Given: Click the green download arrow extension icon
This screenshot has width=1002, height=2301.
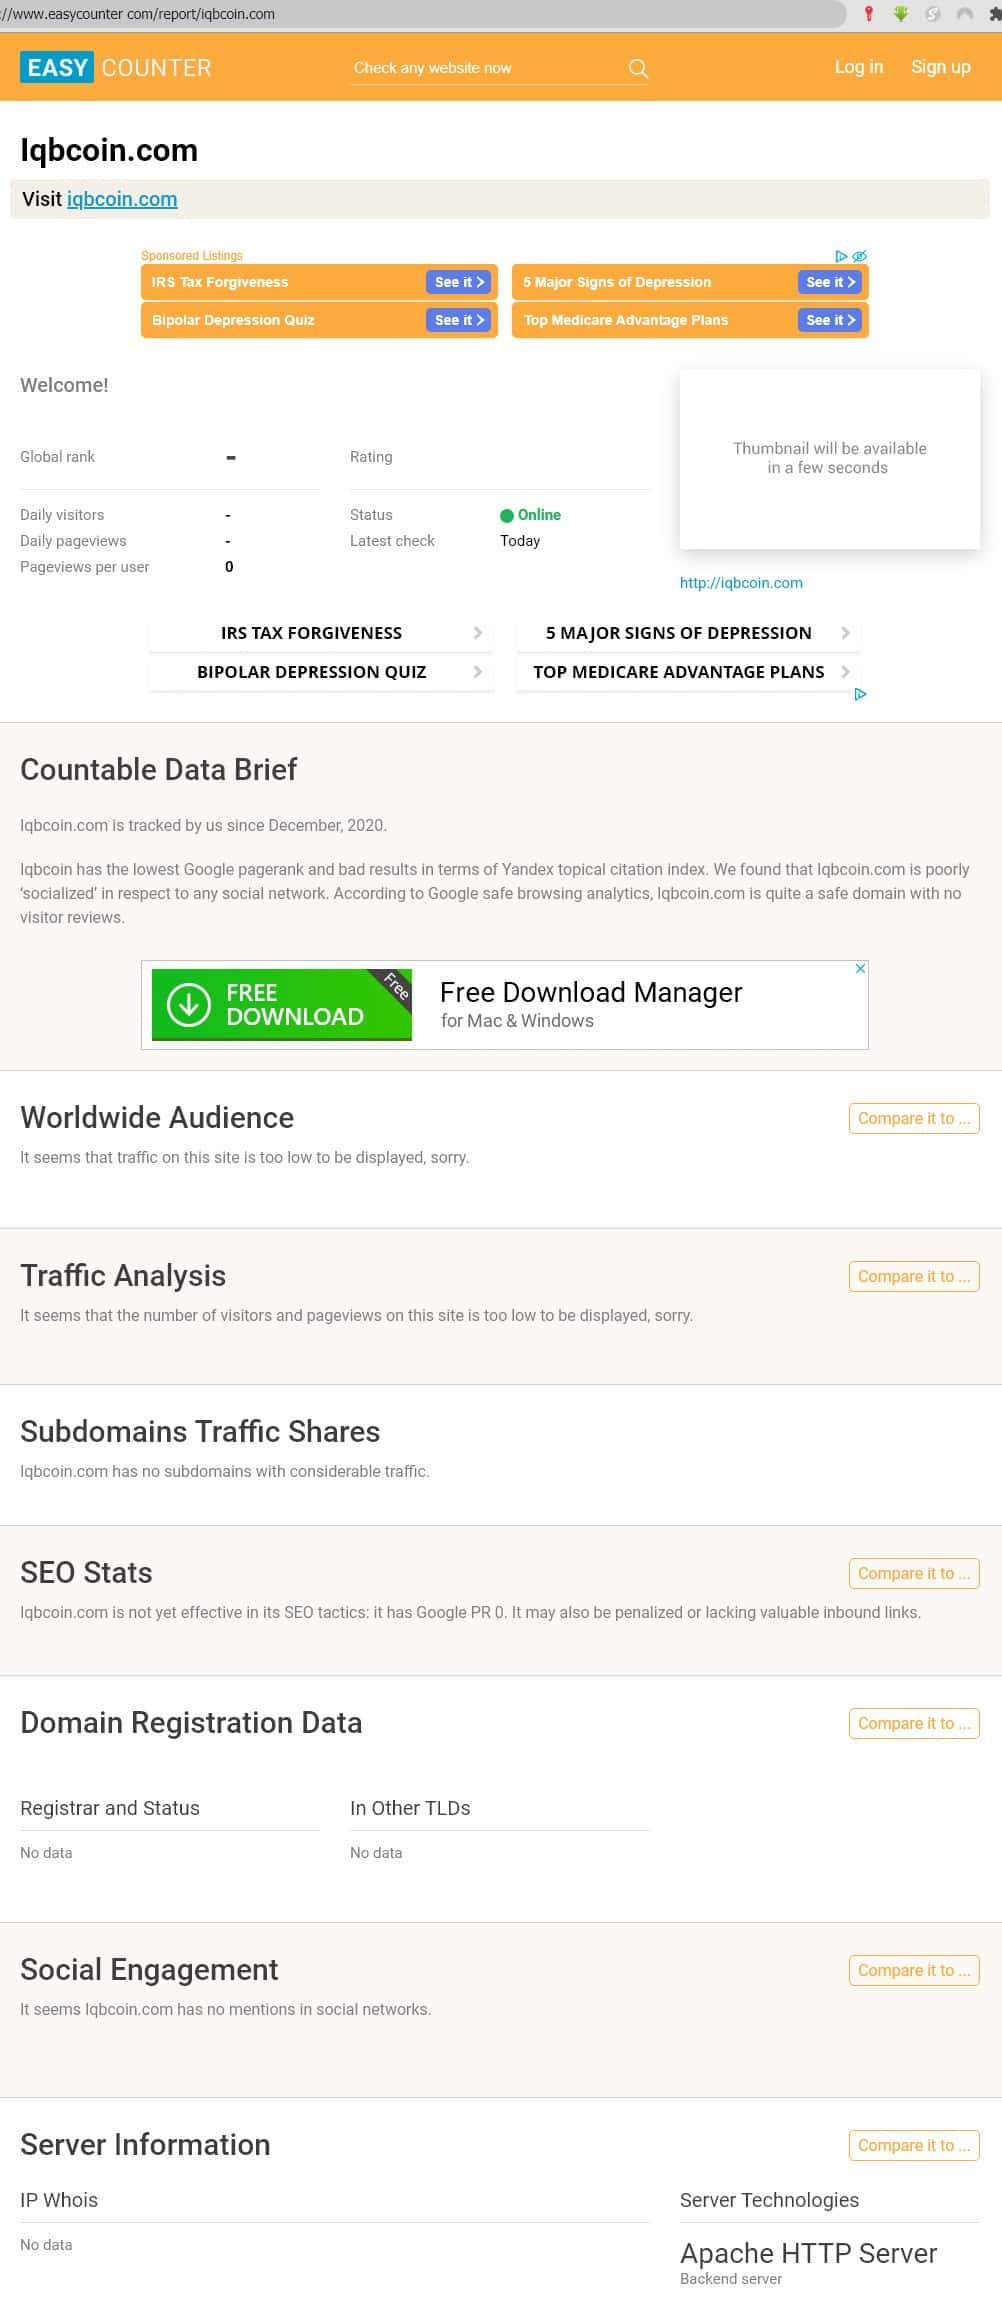Looking at the screenshot, I should pos(901,13).
